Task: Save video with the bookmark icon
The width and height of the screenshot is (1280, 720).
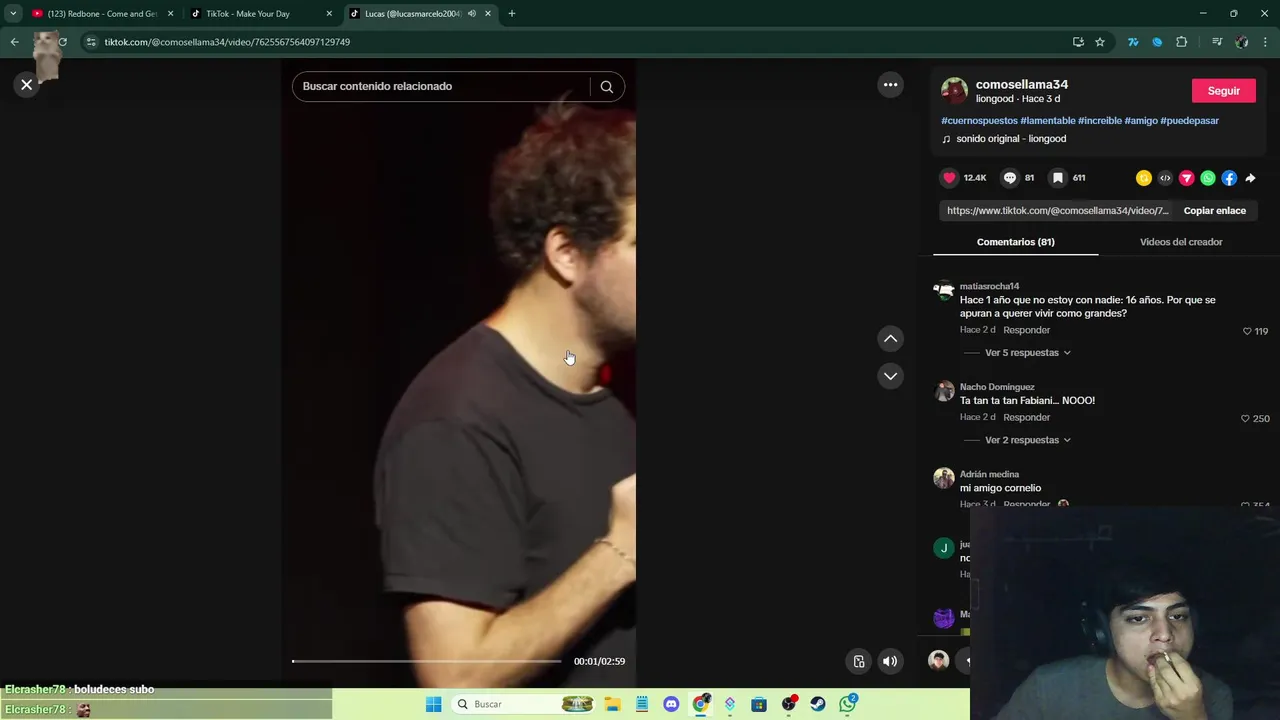Action: pos(1057,178)
